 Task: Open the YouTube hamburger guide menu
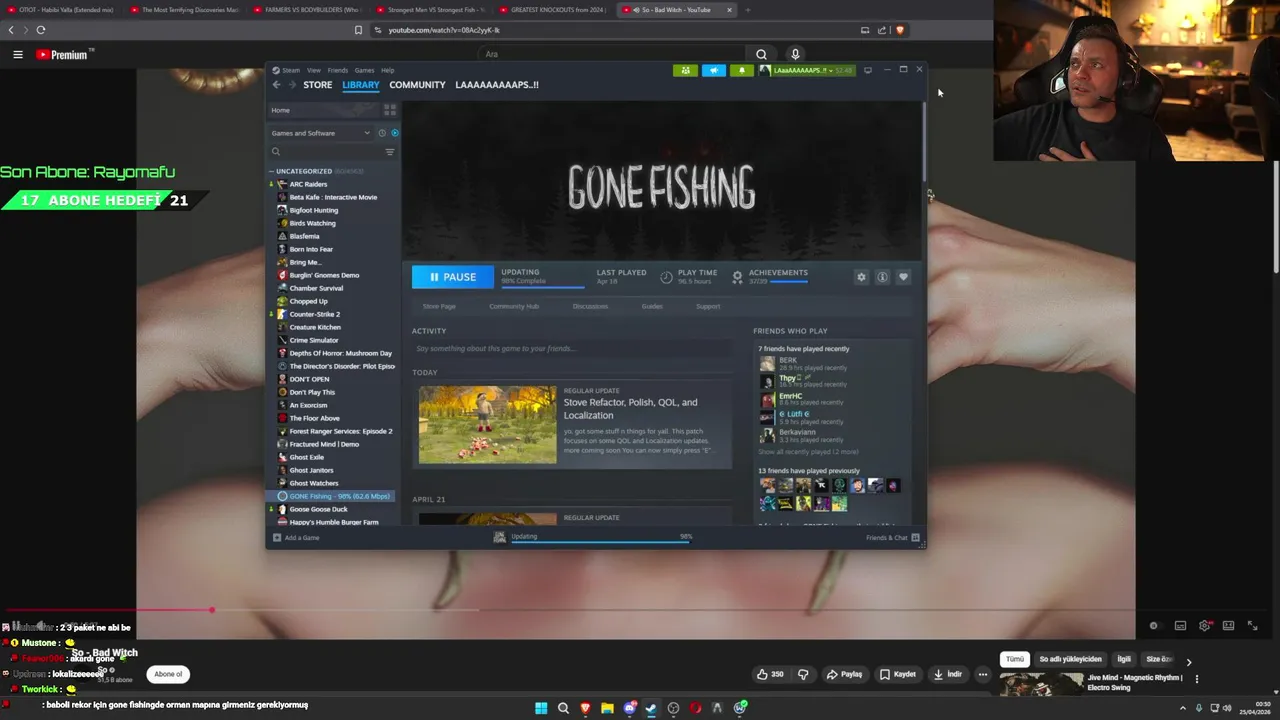(x=17, y=54)
